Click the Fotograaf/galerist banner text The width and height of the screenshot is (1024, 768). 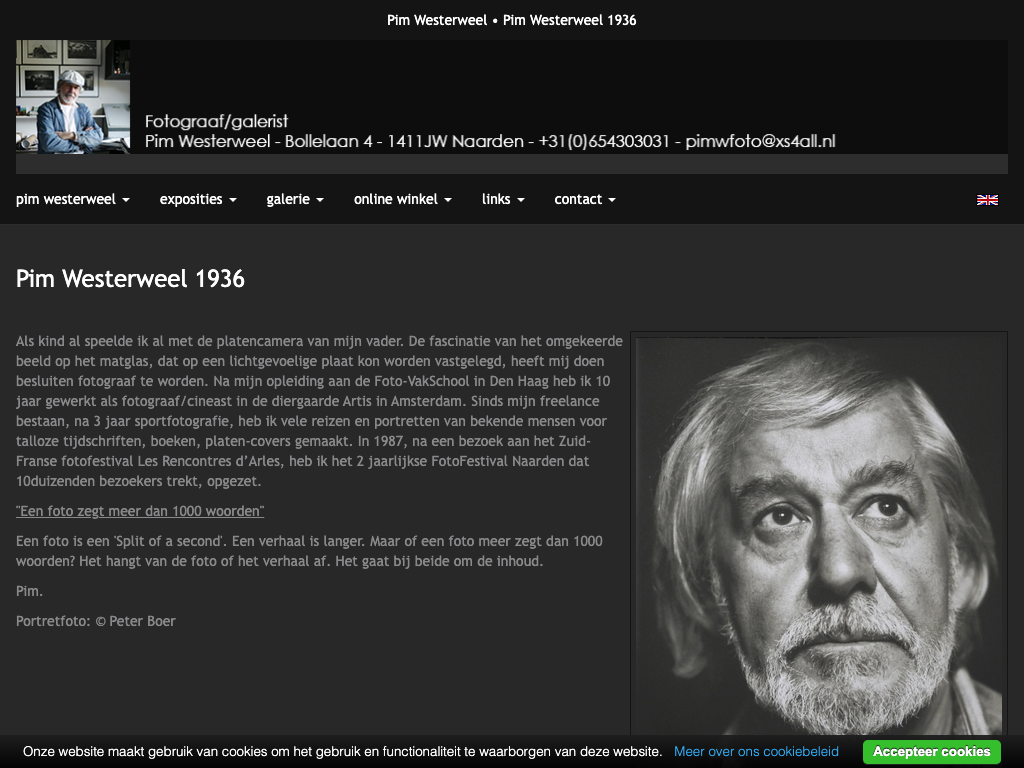pyautogui.click(x=216, y=121)
